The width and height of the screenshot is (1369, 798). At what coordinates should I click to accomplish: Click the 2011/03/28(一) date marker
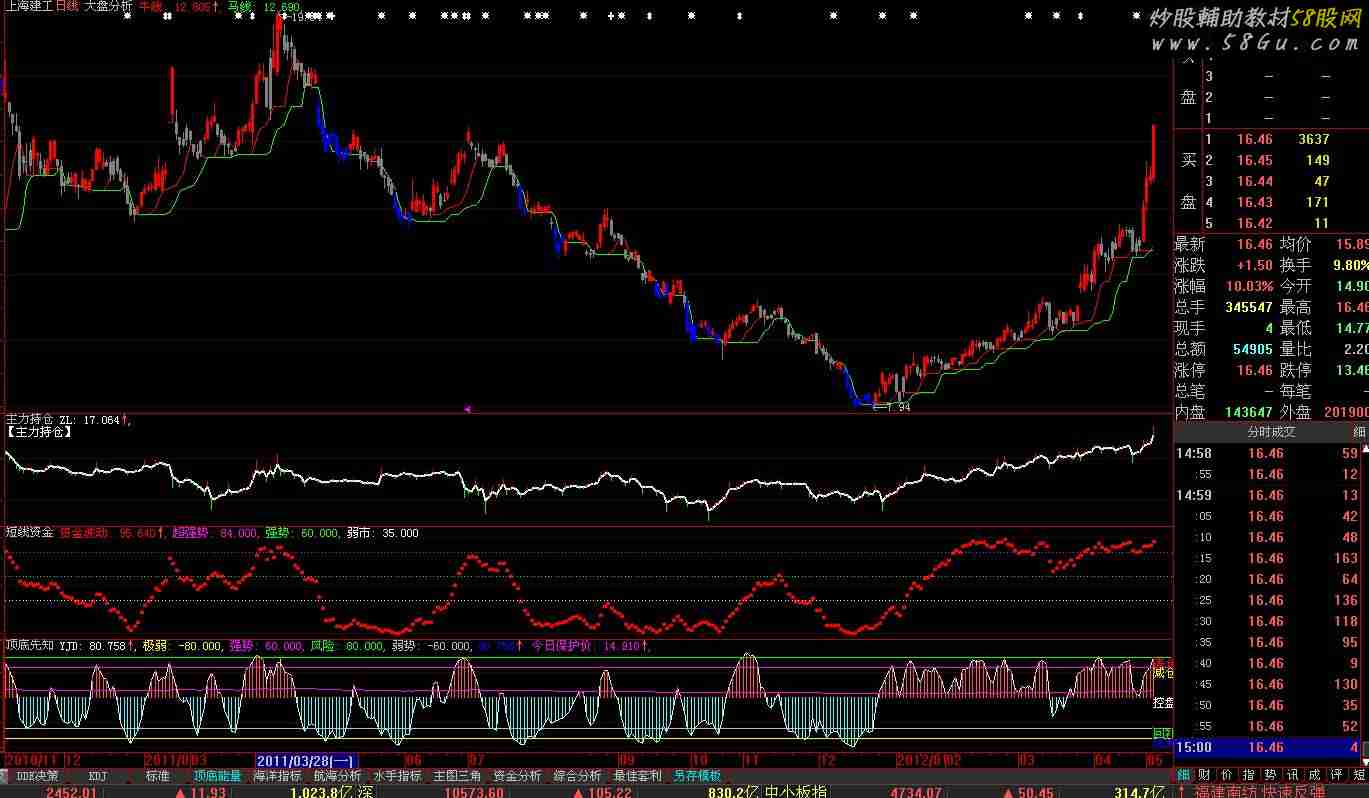coord(306,761)
